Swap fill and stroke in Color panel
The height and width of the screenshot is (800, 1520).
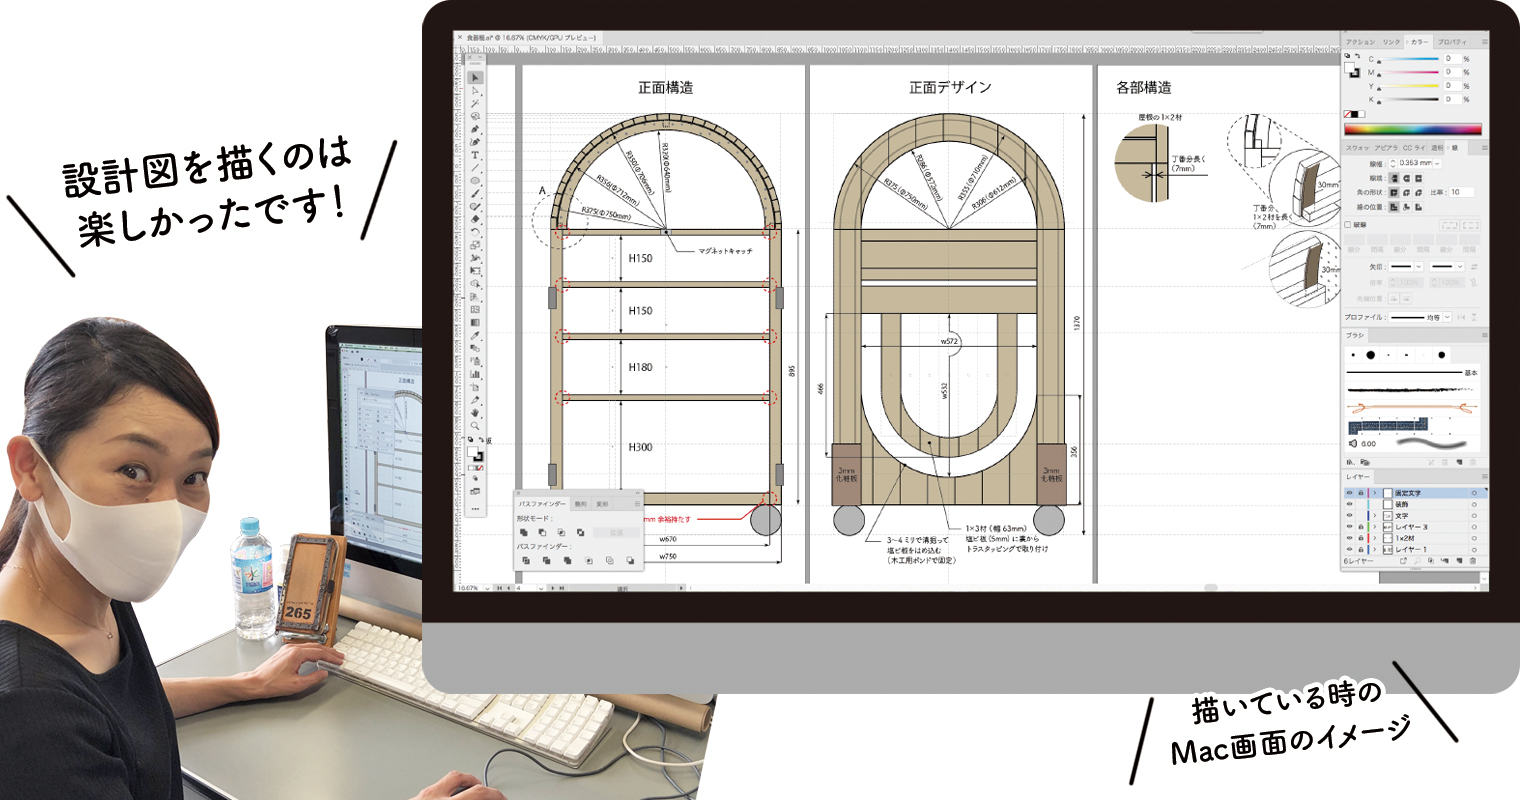1357,56
